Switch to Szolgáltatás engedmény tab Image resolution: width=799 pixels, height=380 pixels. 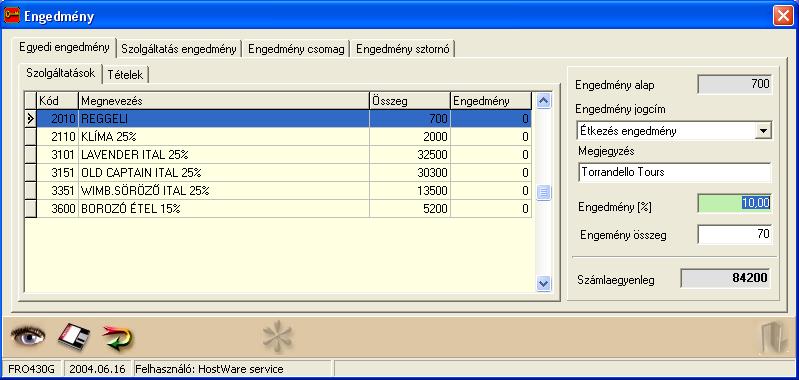pos(179,49)
